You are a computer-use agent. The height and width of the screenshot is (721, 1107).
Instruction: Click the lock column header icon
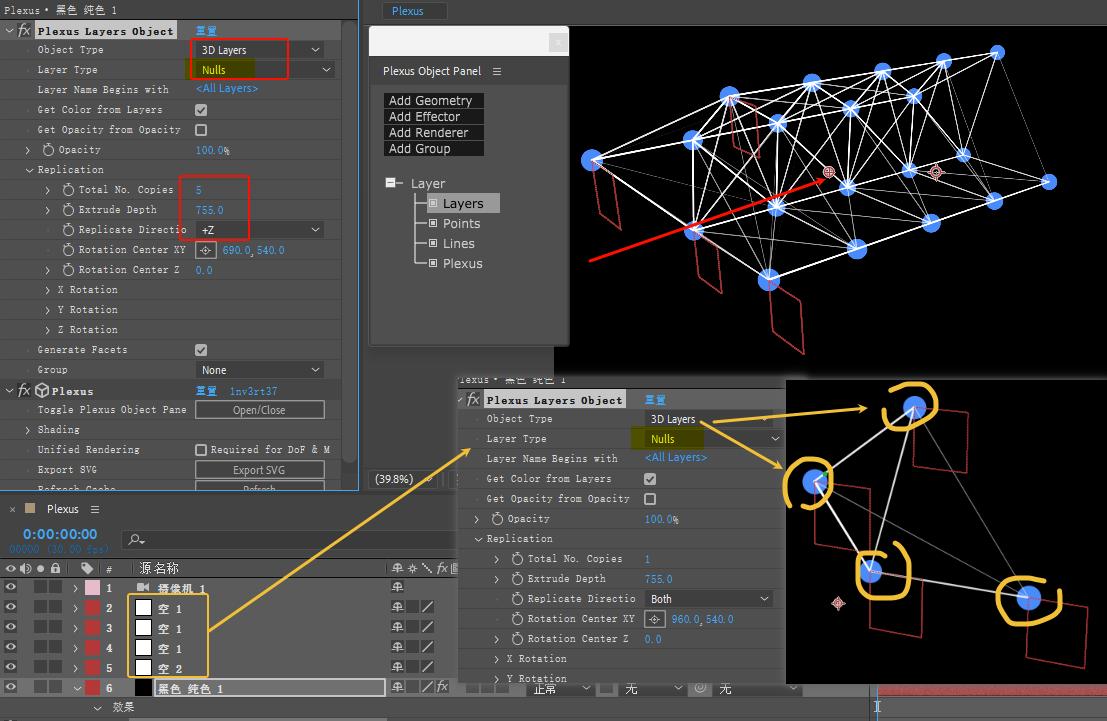coord(56,568)
